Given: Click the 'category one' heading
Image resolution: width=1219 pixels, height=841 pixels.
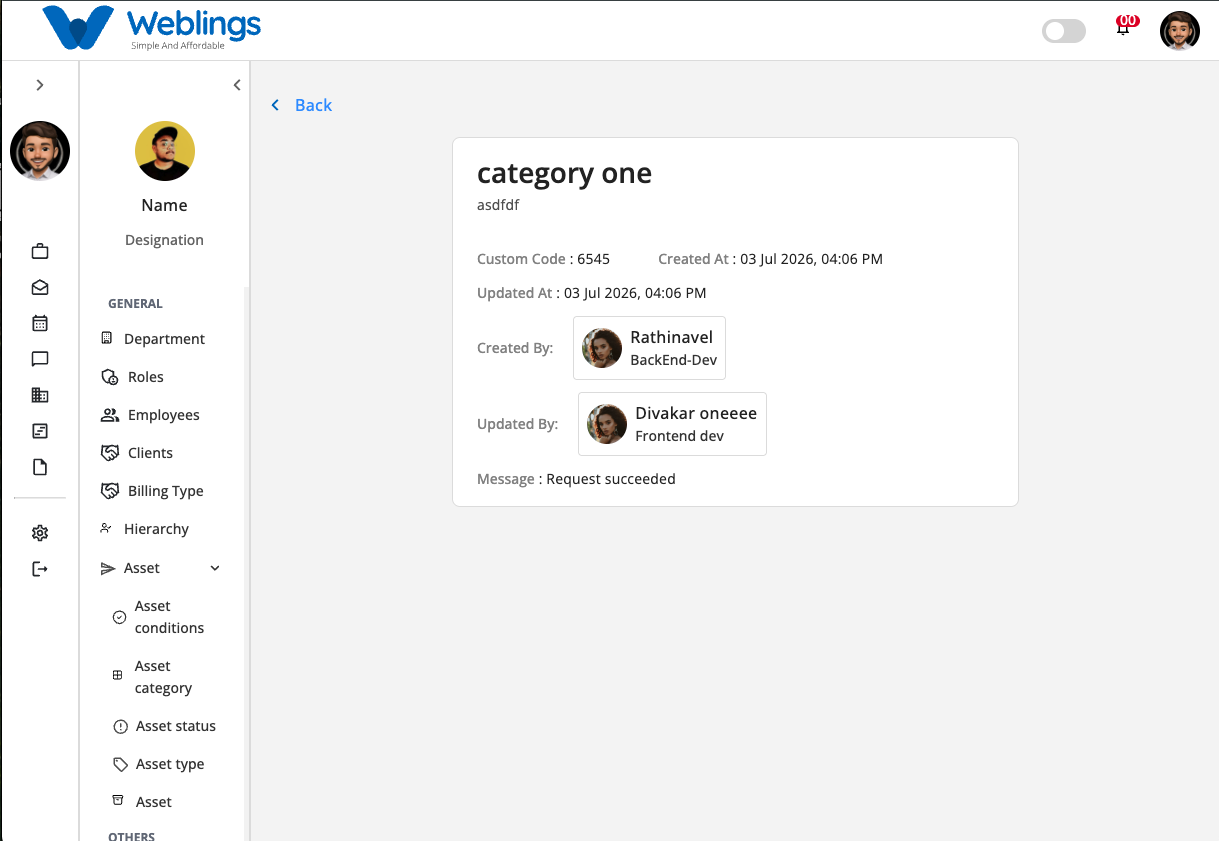Looking at the screenshot, I should tap(564, 173).
